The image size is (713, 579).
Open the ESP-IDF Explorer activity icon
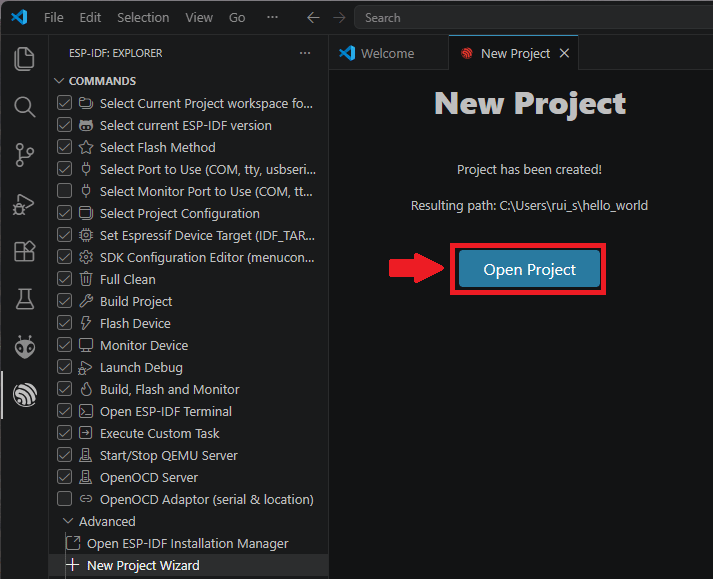[x=25, y=394]
